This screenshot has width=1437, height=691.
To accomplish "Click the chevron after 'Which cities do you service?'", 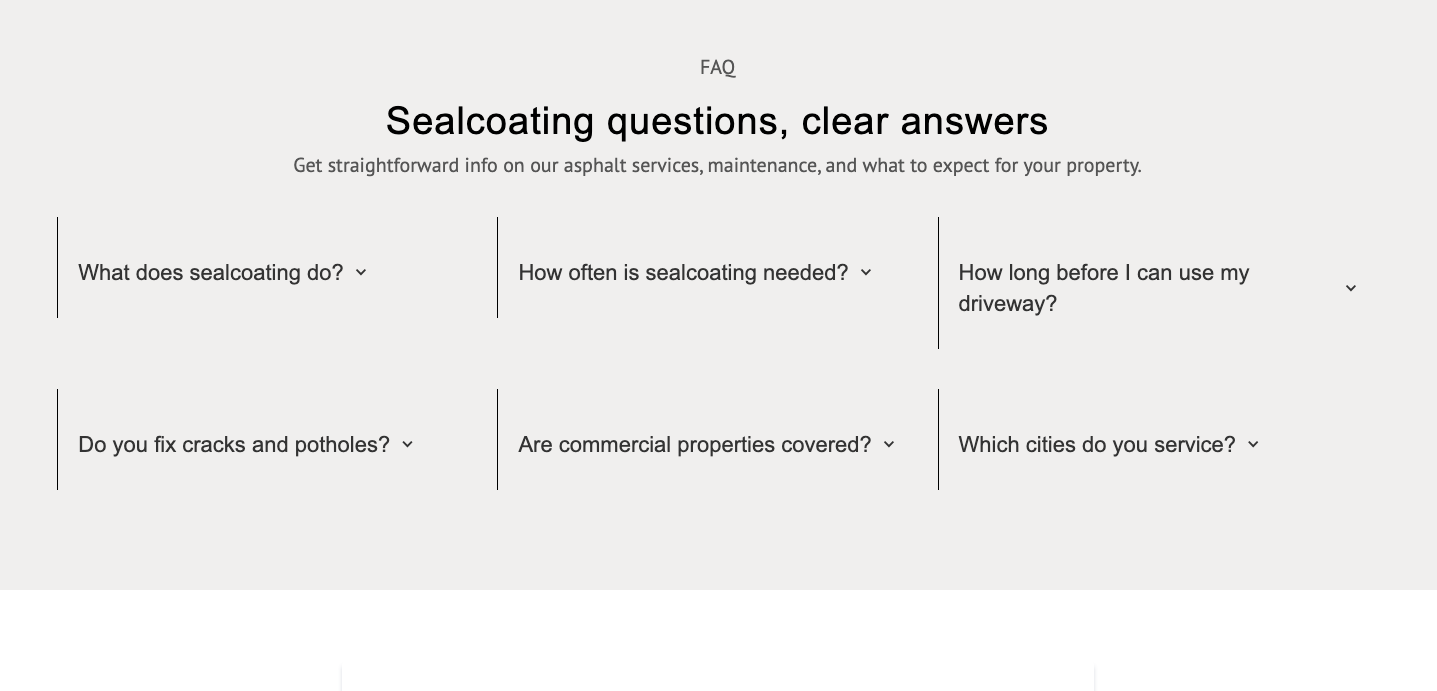I will tap(1253, 444).
